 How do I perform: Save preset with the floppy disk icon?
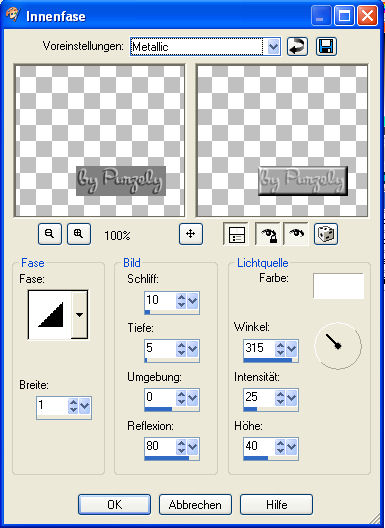pyautogui.click(x=326, y=46)
